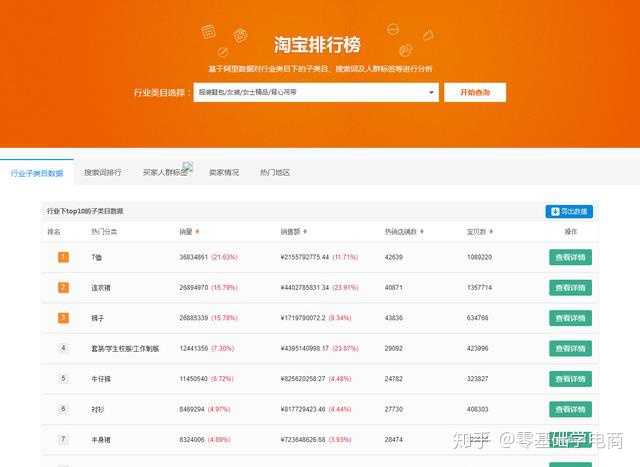Select the 套装/学生校服/工作制服 category name

125,349
